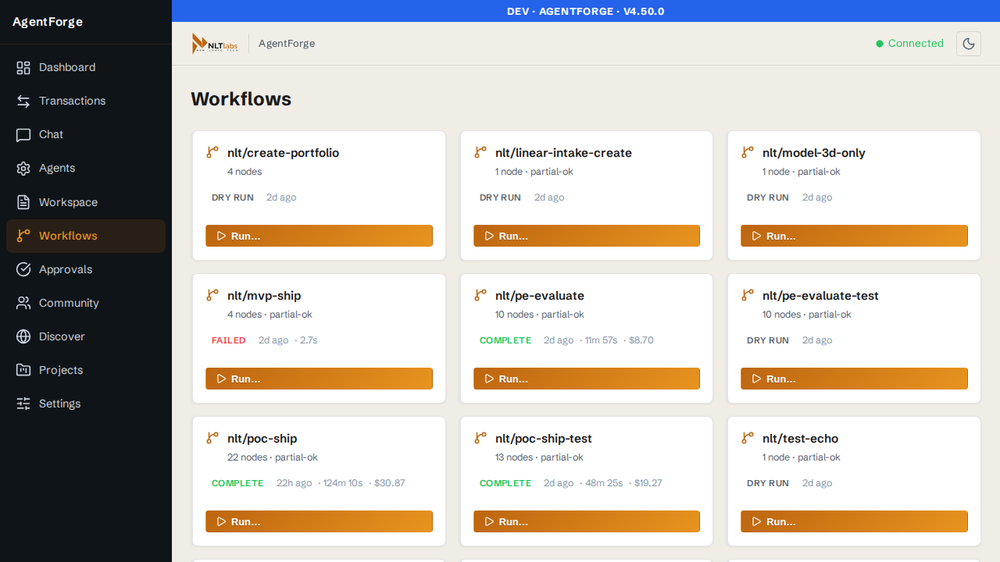Run the nlt/mvp-ship workflow
The width and height of the screenshot is (1000, 562).
click(319, 379)
